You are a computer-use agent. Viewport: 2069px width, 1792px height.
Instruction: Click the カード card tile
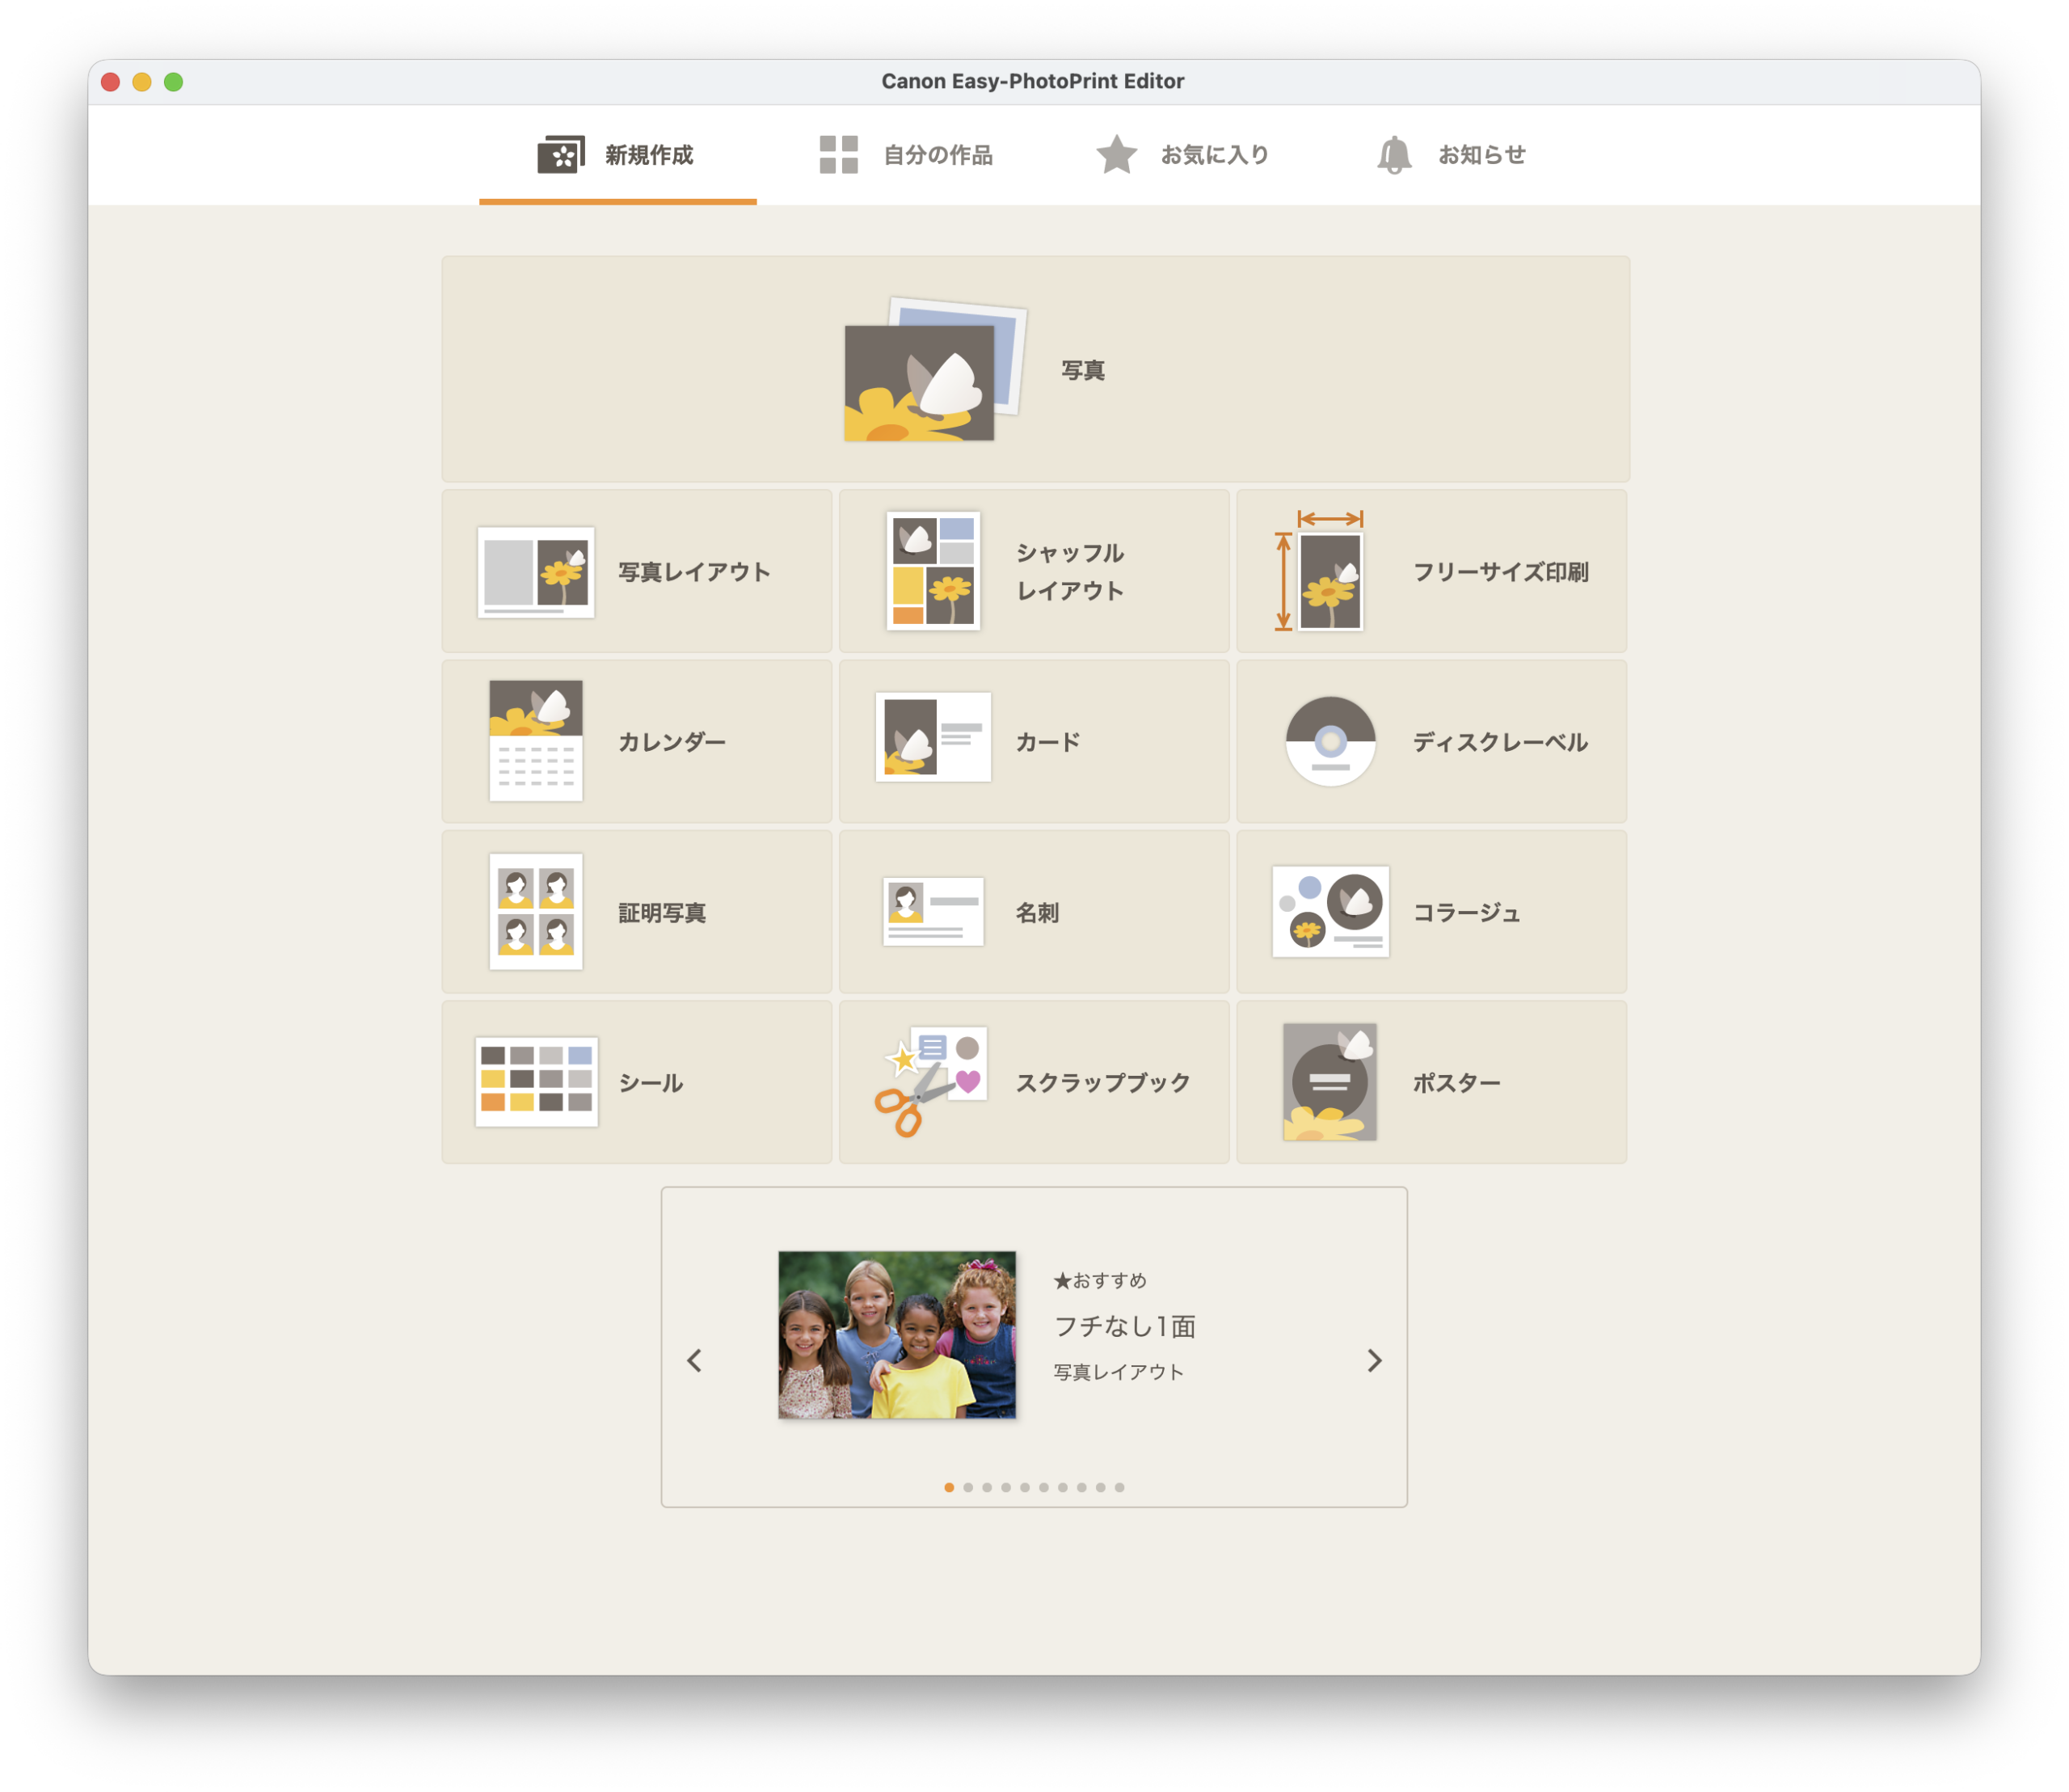[x=1034, y=741]
